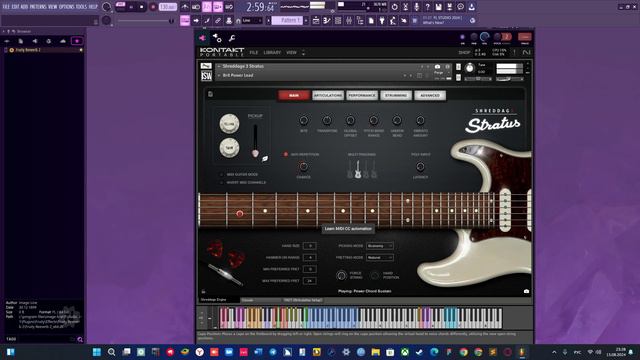Click the help question mark icon
The height and width of the screenshot is (360, 640).
click(427, 7)
